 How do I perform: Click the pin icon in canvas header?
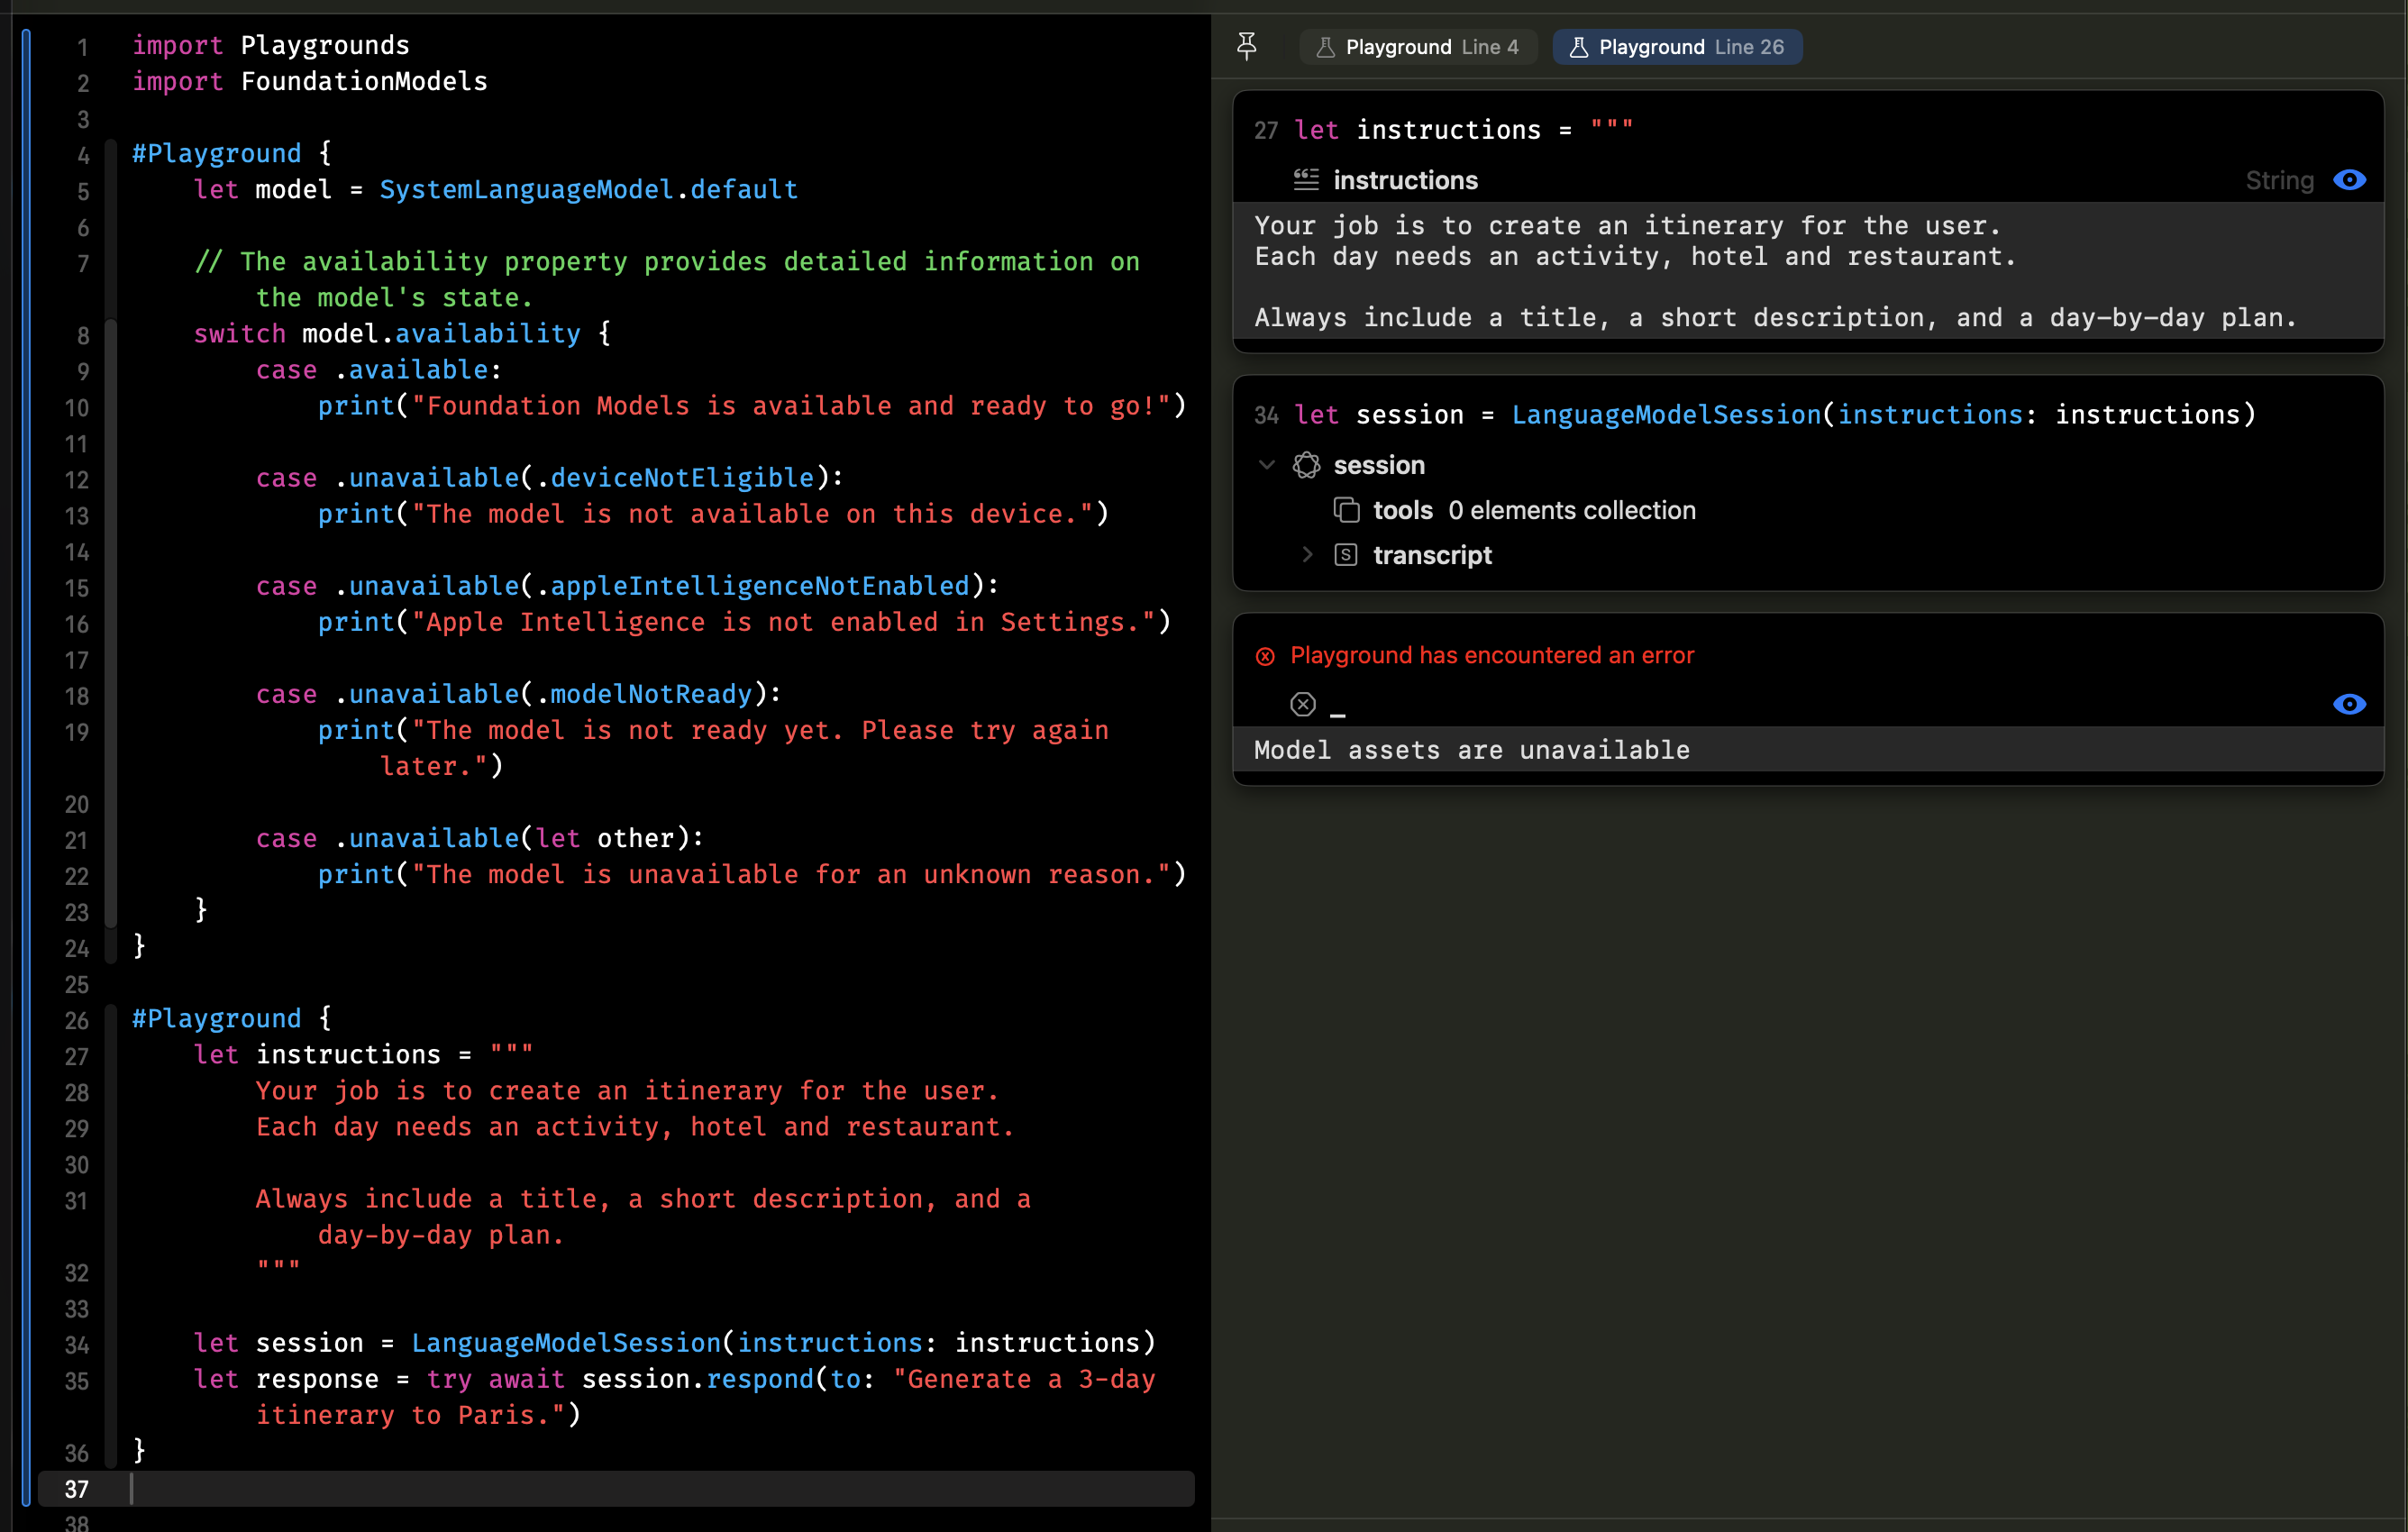(x=1246, y=46)
